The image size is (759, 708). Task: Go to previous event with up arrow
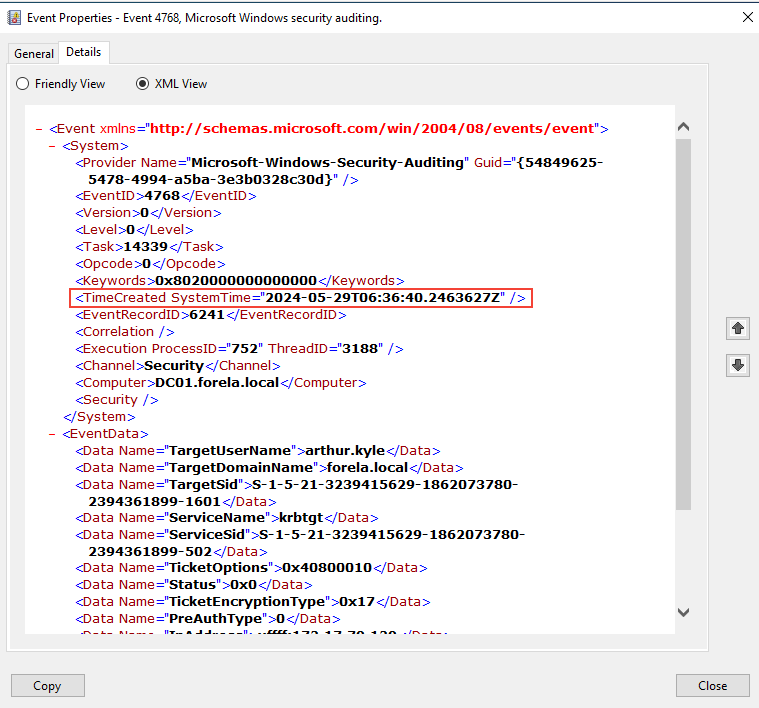pyautogui.click(x=738, y=329)
